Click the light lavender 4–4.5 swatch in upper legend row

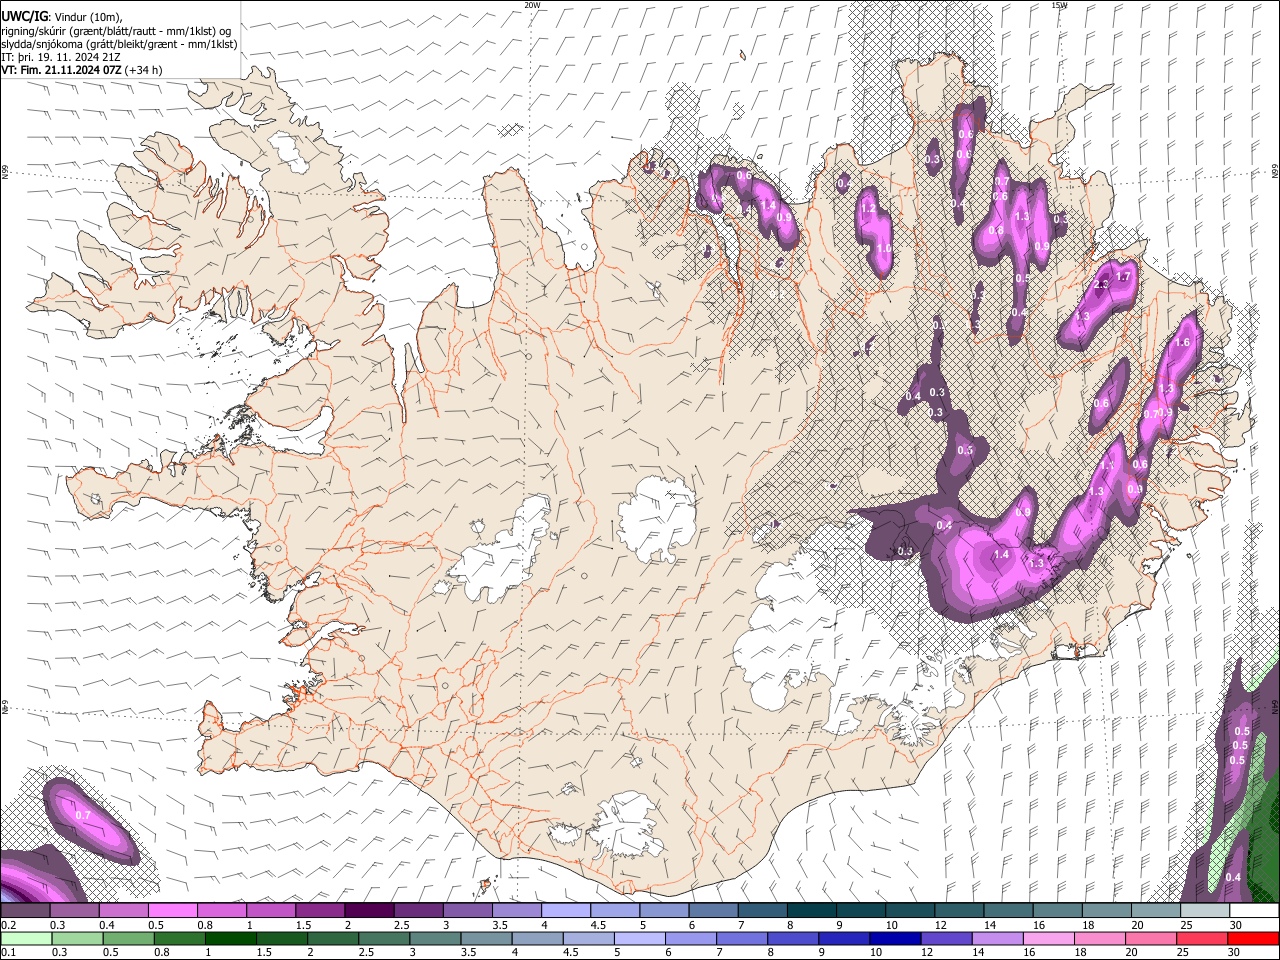565,911
